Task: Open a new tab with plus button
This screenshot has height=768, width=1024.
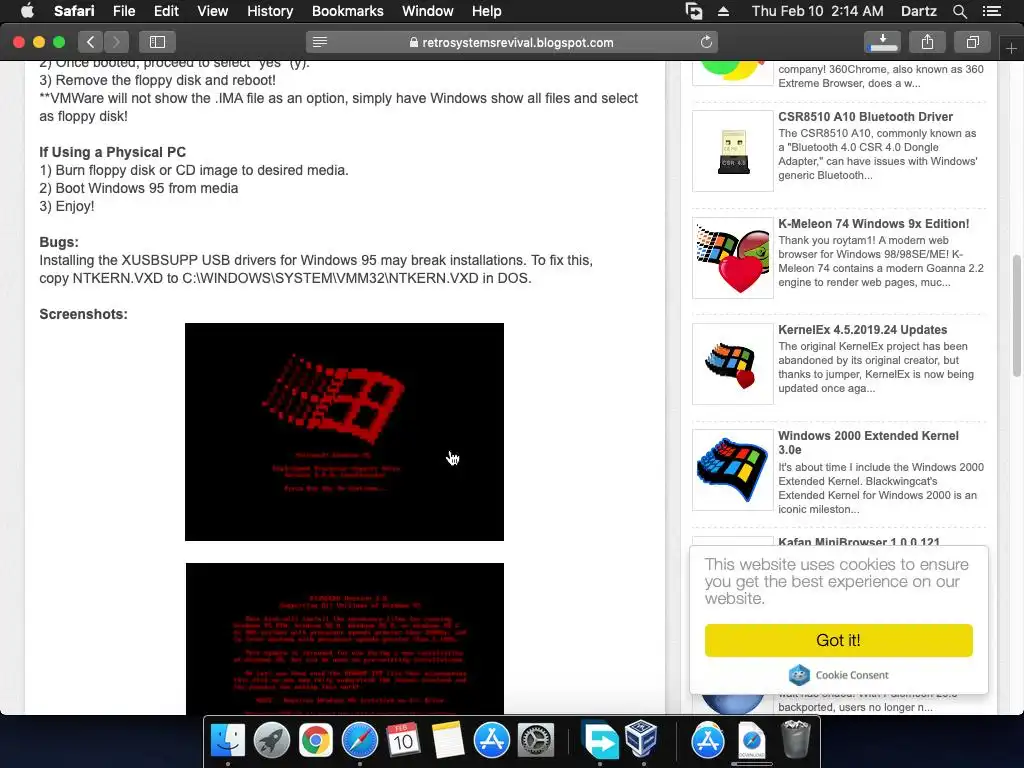Action: tap(1011, 49)
